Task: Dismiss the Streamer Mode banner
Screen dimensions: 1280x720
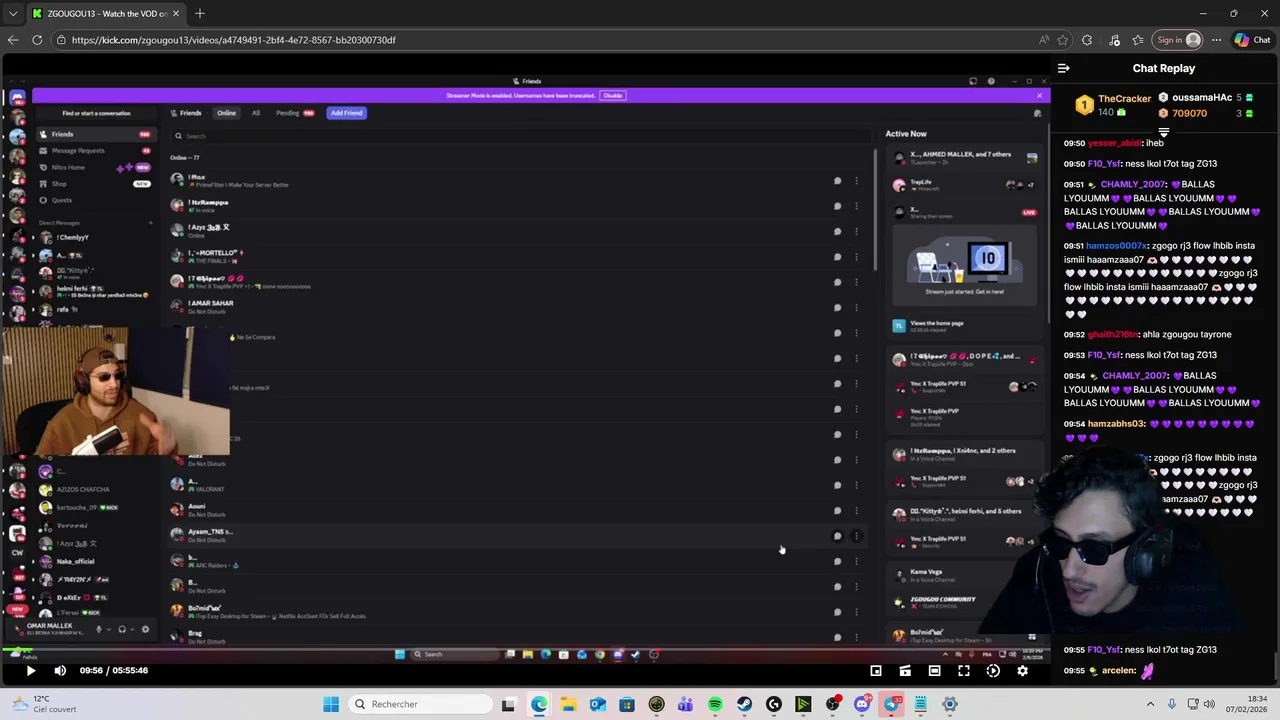Action: (1039, 96)
